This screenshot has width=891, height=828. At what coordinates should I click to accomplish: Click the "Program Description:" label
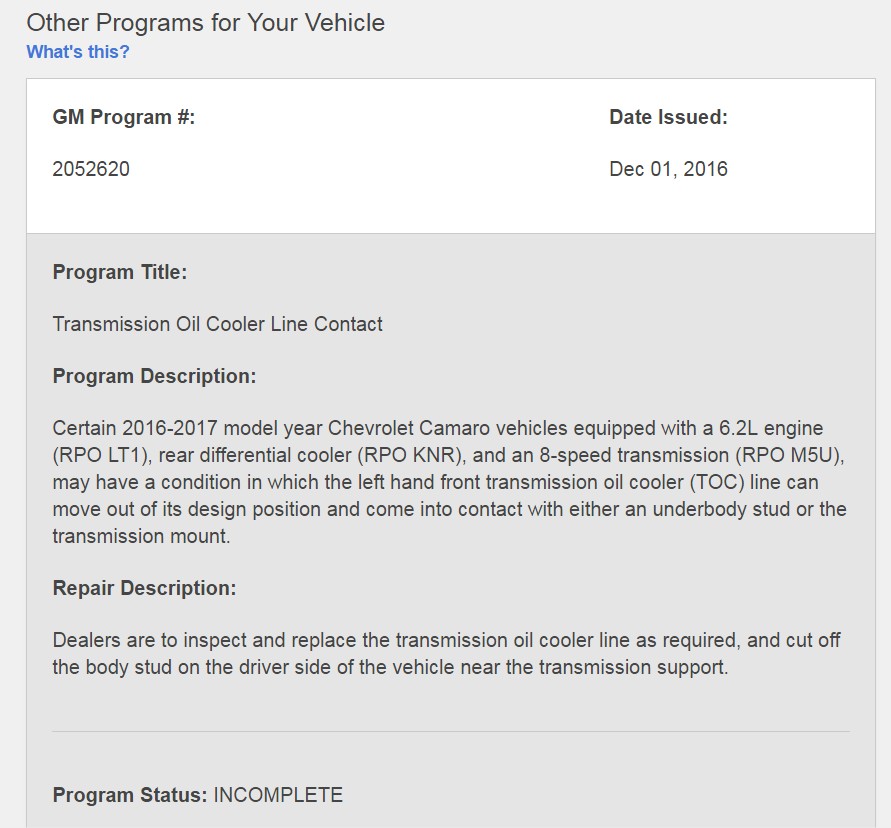pyautogui.click(x=155, y=376)
